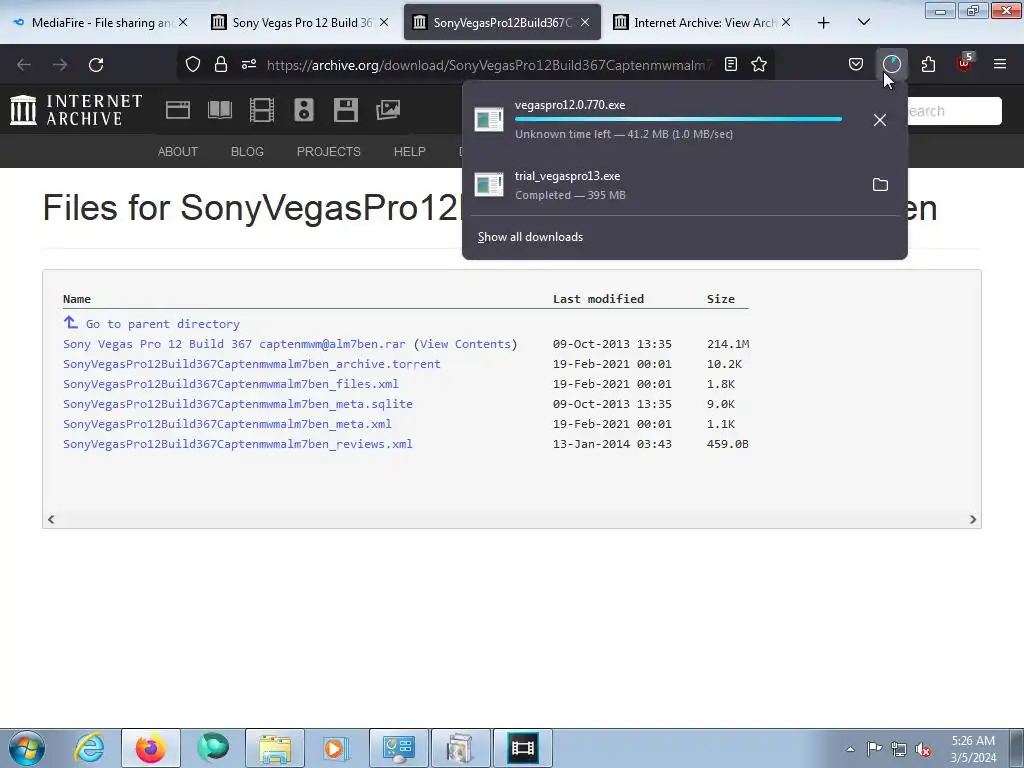Click the Last modified column header
Viewport: 1024px width, 768px height.
tap(598, 298)
